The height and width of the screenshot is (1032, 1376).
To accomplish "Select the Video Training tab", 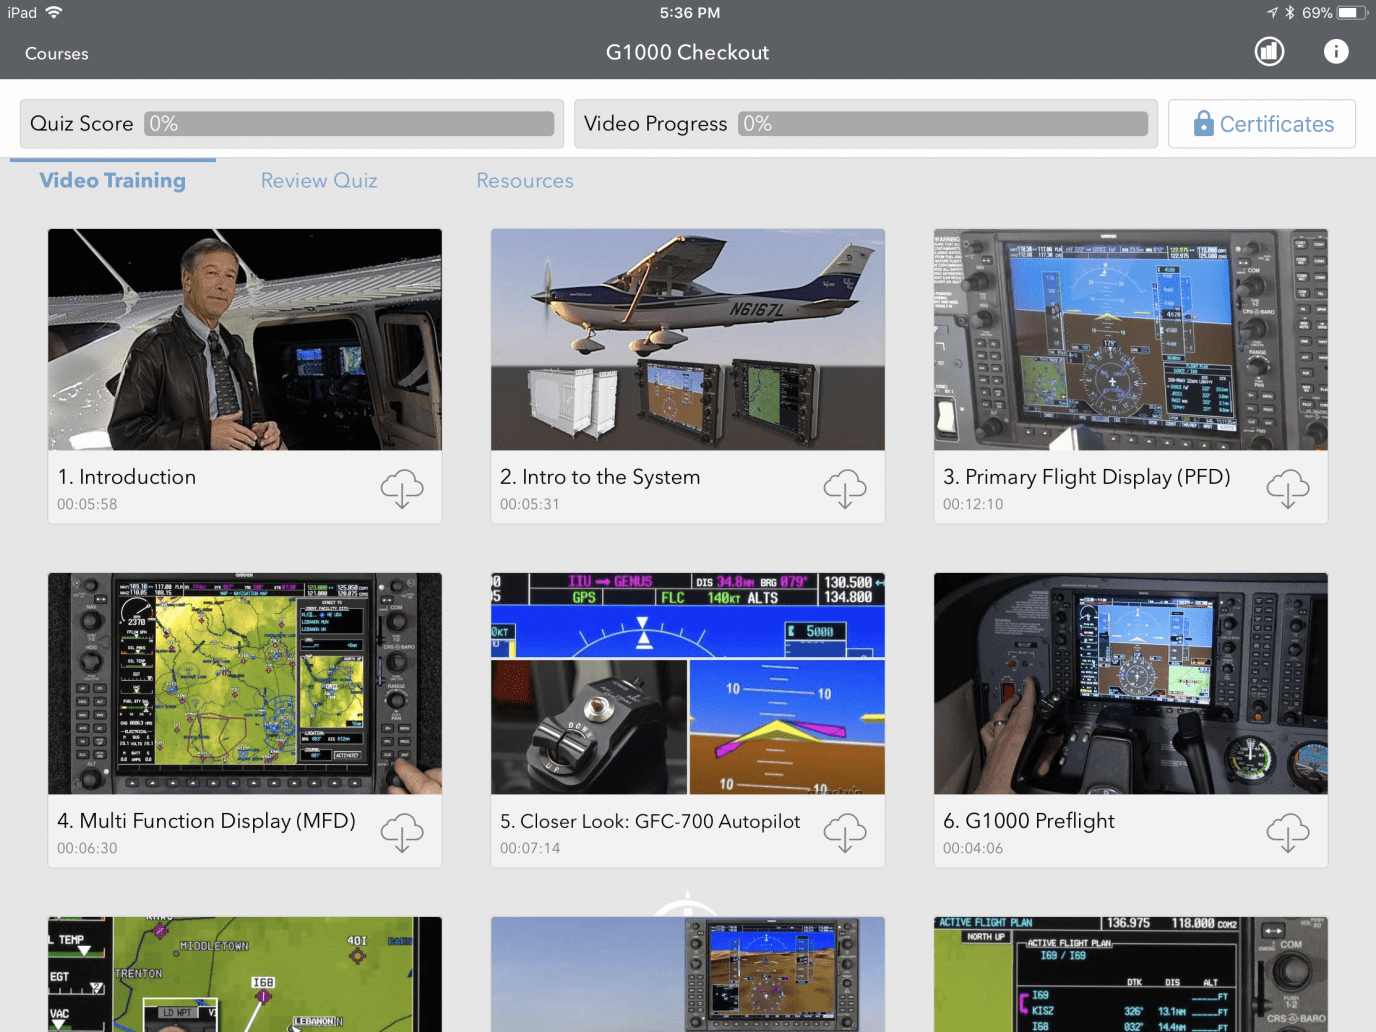I will 112,180.
